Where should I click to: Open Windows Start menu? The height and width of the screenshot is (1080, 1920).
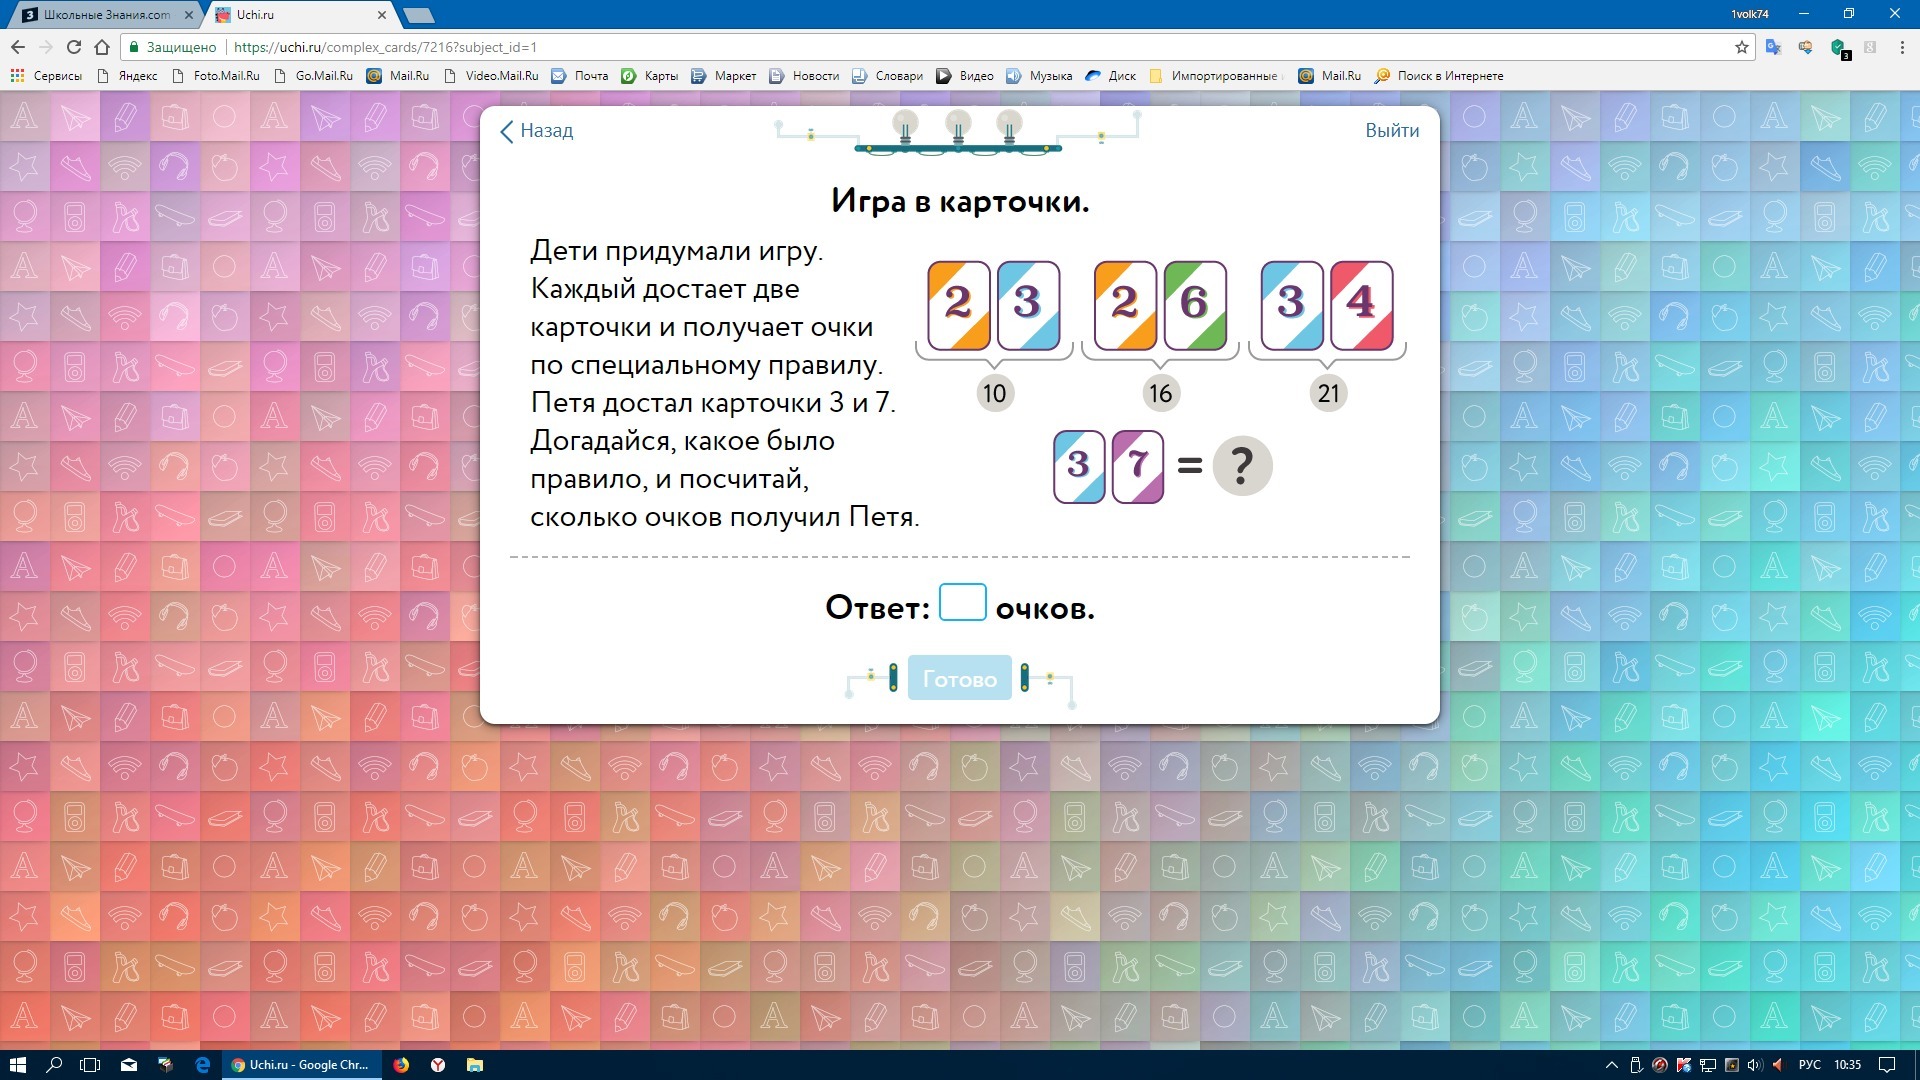pyautogui.click(x=17, y=1065)
